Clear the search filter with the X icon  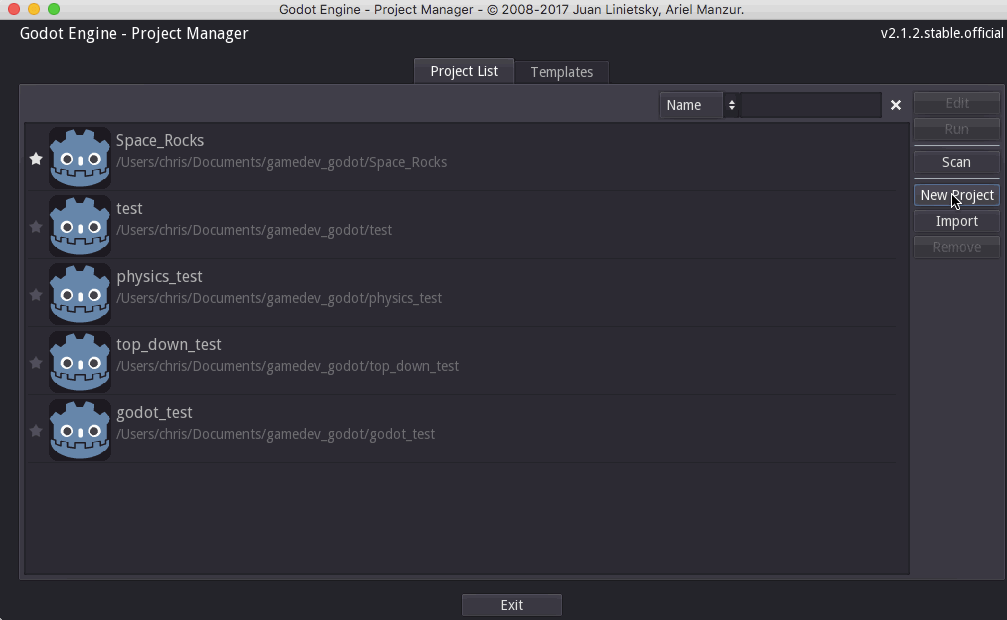tap(896, 105)
